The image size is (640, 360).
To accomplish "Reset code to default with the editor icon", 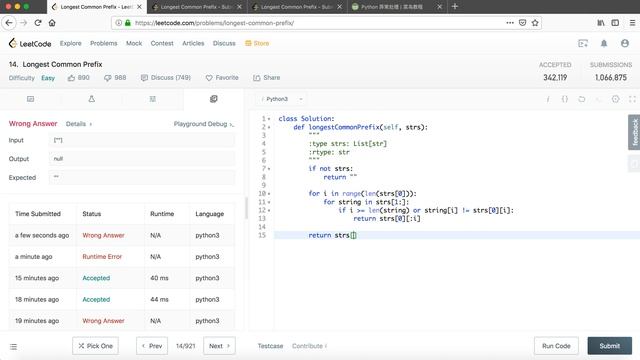I will (582, 99).
